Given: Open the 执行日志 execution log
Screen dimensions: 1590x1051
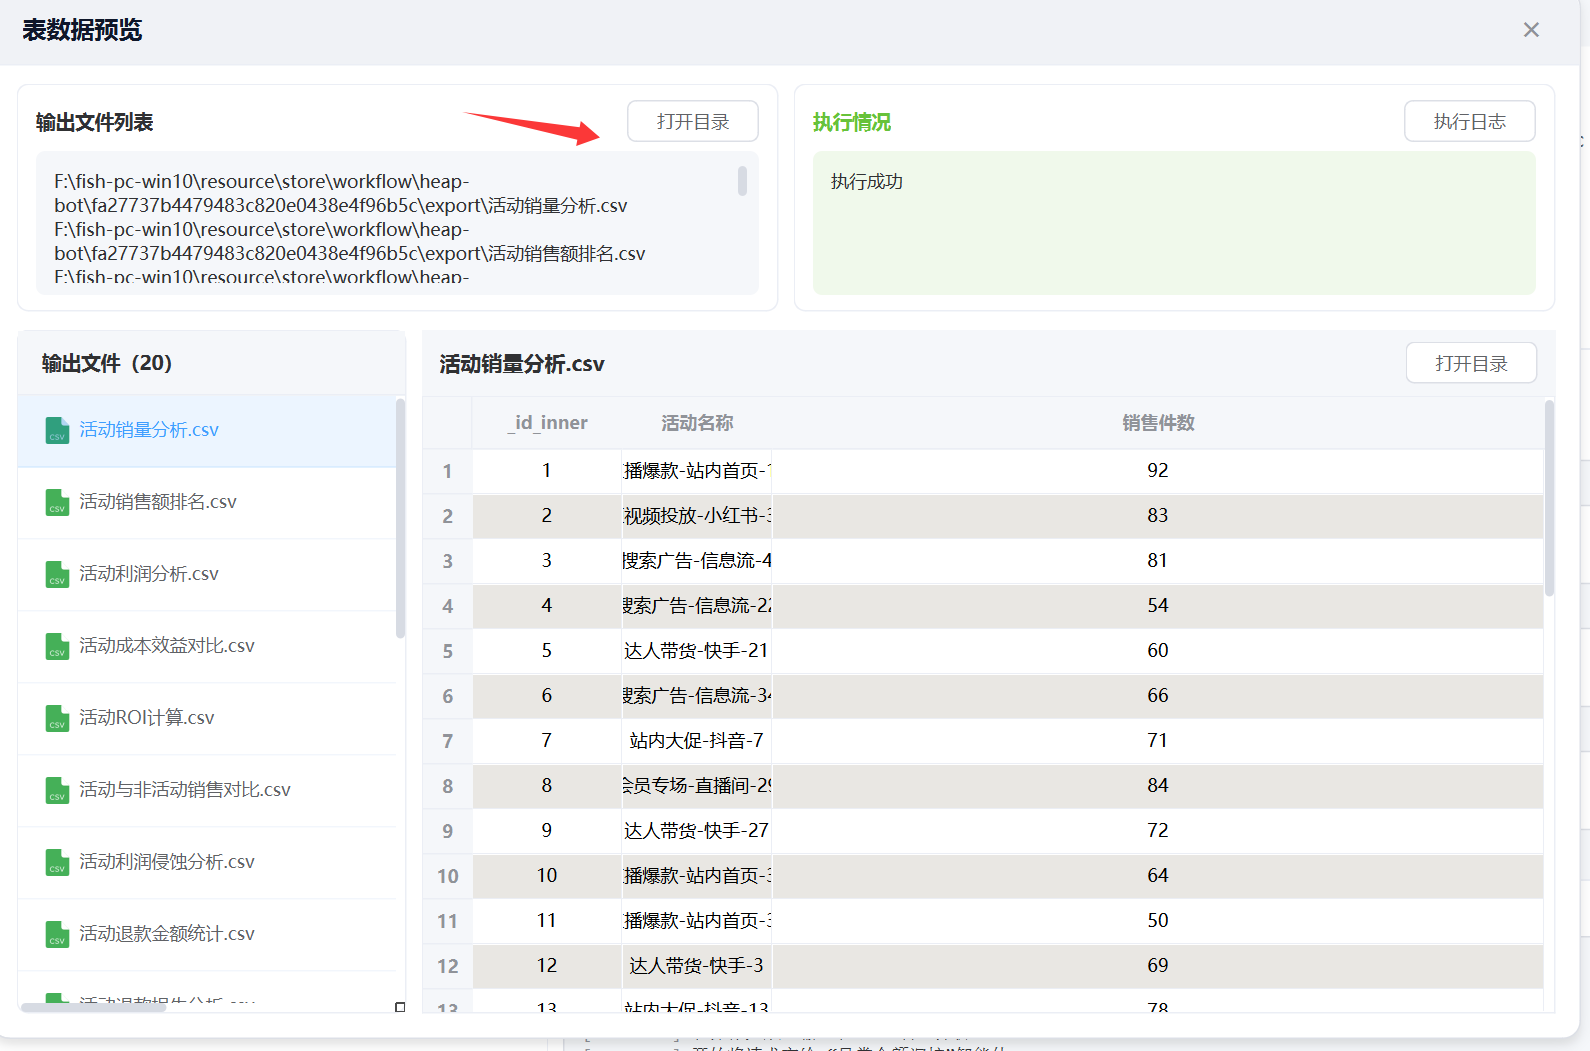Looking at the screenshot, I should coord(1469,122).
